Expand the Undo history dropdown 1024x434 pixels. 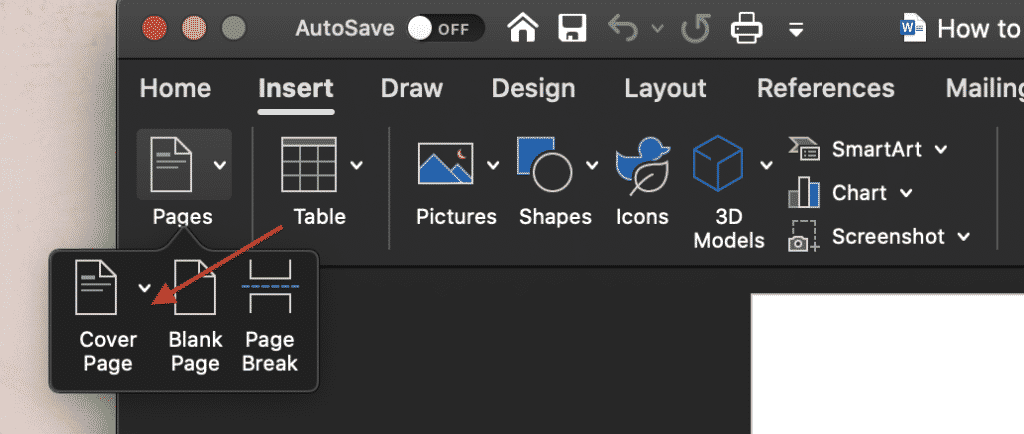[657, 29]
